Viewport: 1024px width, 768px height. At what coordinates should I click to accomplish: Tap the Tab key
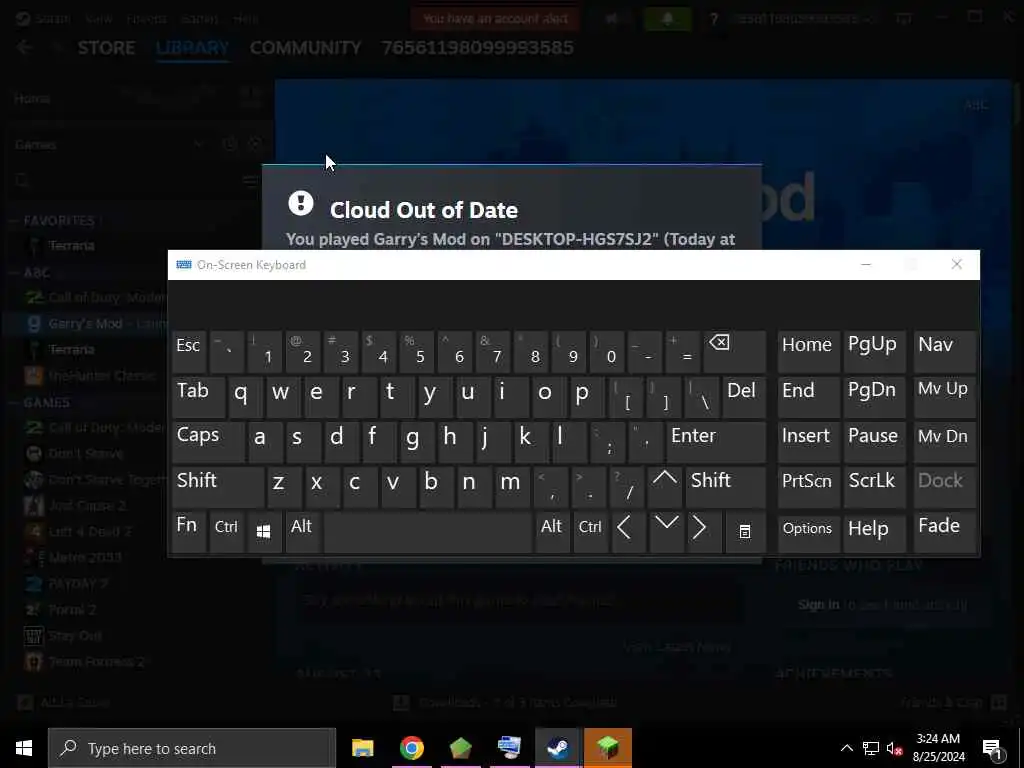[199, 396]
